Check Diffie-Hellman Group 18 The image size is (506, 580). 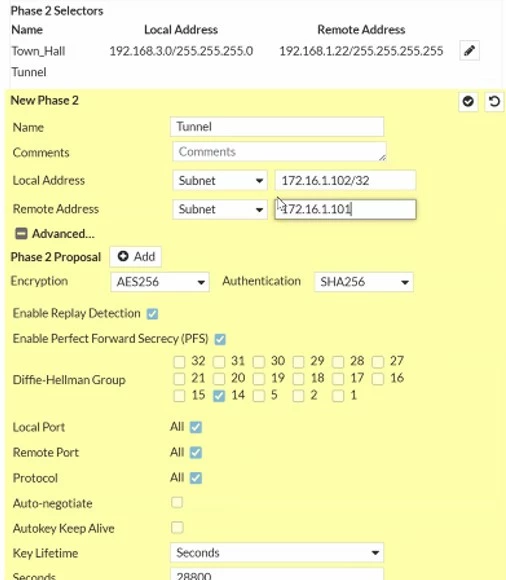coord(298,378)
